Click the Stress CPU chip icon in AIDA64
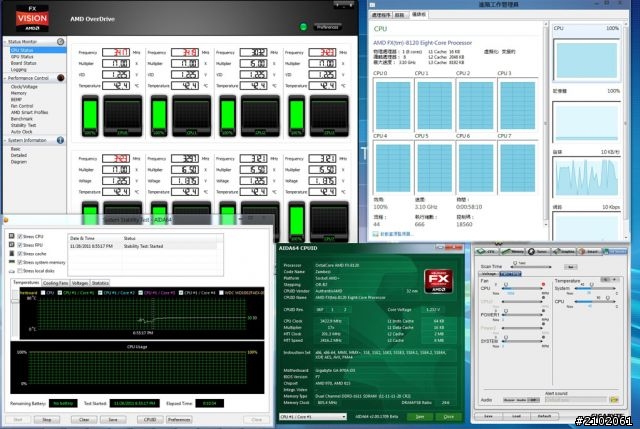The height and width of the screenshot is (429, 640). [11, 236]
